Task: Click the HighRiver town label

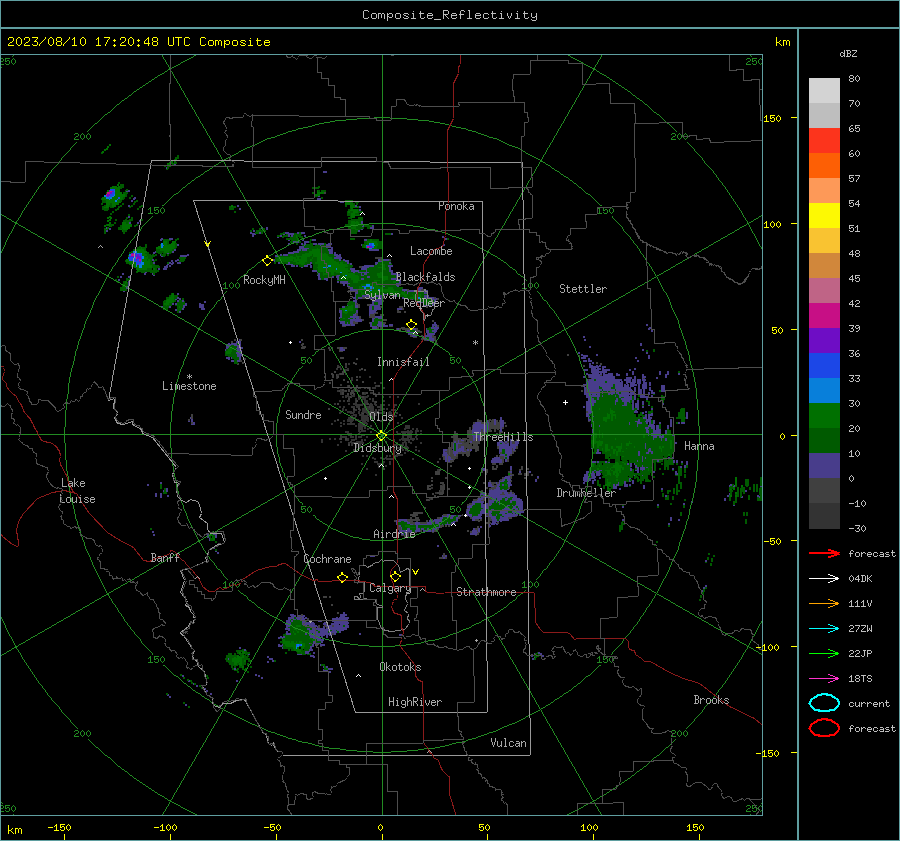Action: click(415, 702)
